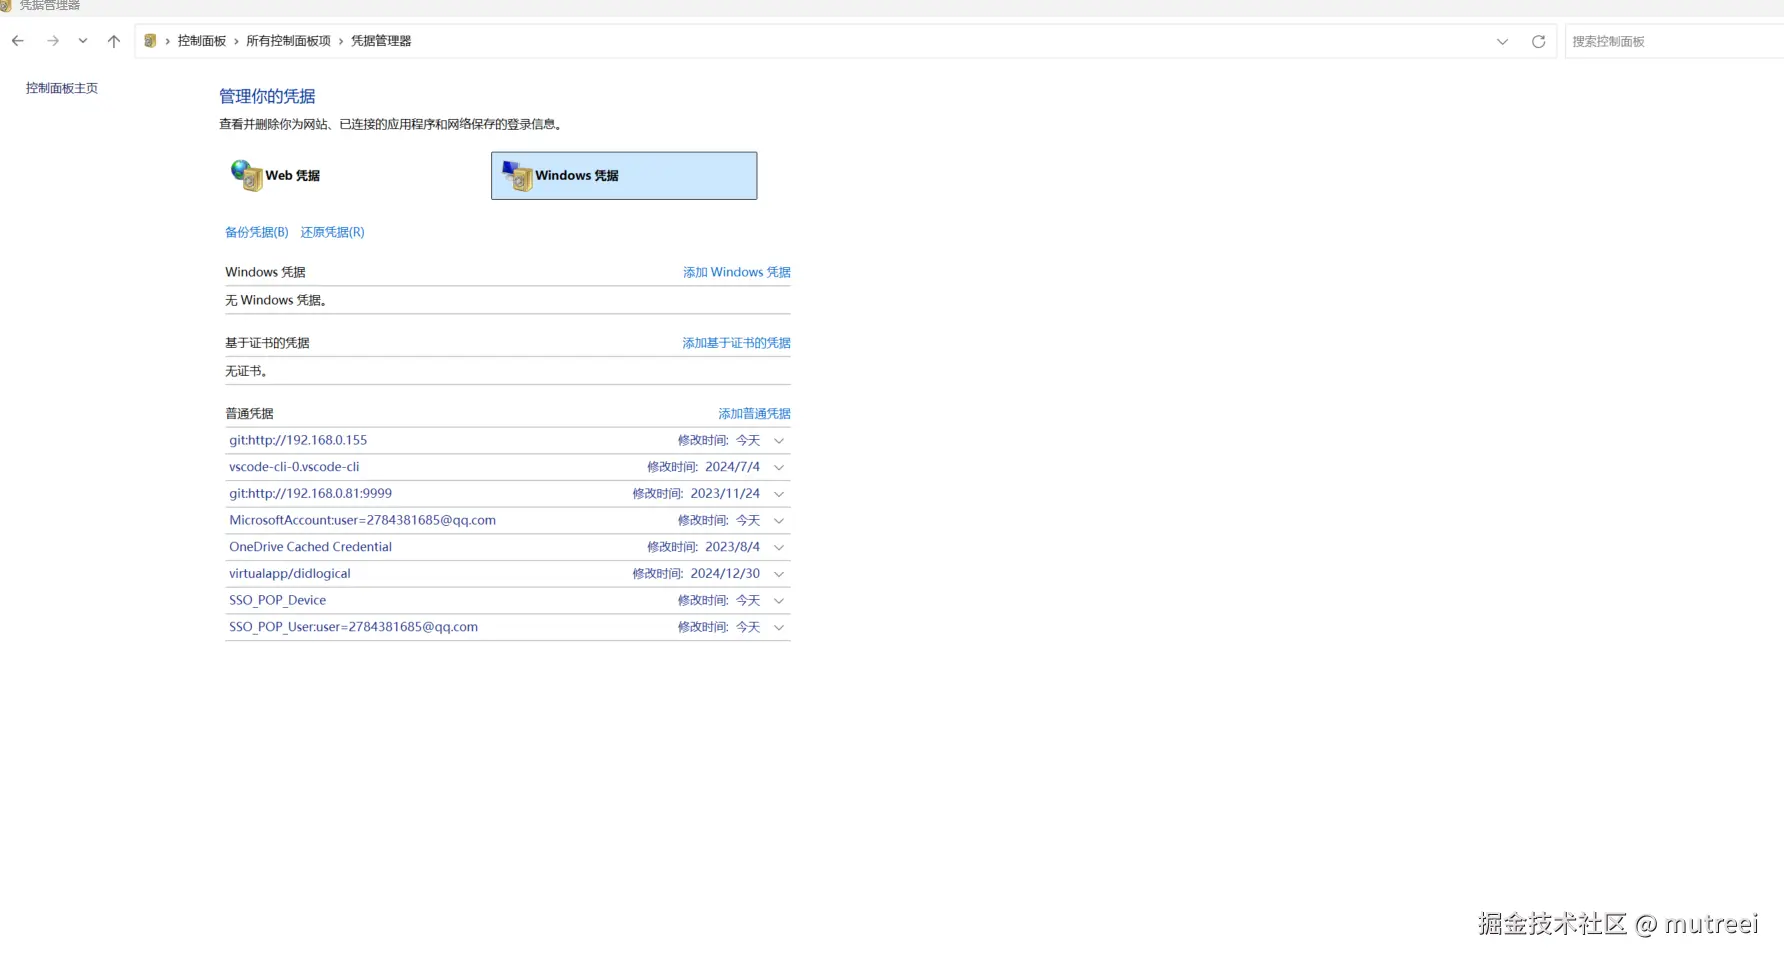Go back with the back arrow
Viewport: 1784px width, 963px height.
pos(18,41)
